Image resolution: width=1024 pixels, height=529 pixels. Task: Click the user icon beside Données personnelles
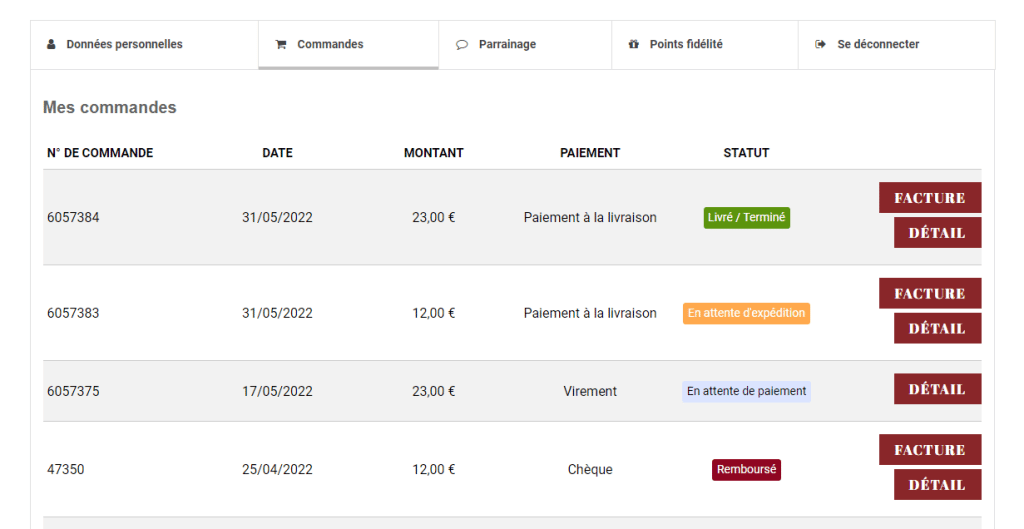click(51, 44)
